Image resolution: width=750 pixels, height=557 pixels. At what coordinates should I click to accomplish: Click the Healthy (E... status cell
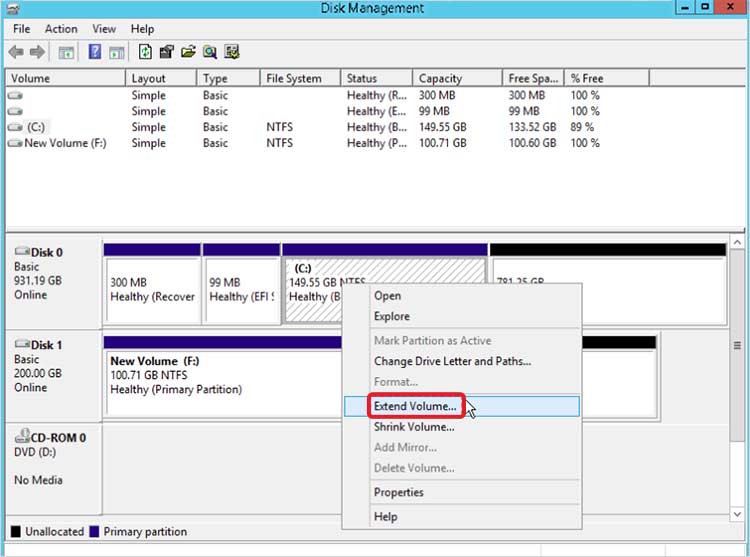(x=377, y=111)
